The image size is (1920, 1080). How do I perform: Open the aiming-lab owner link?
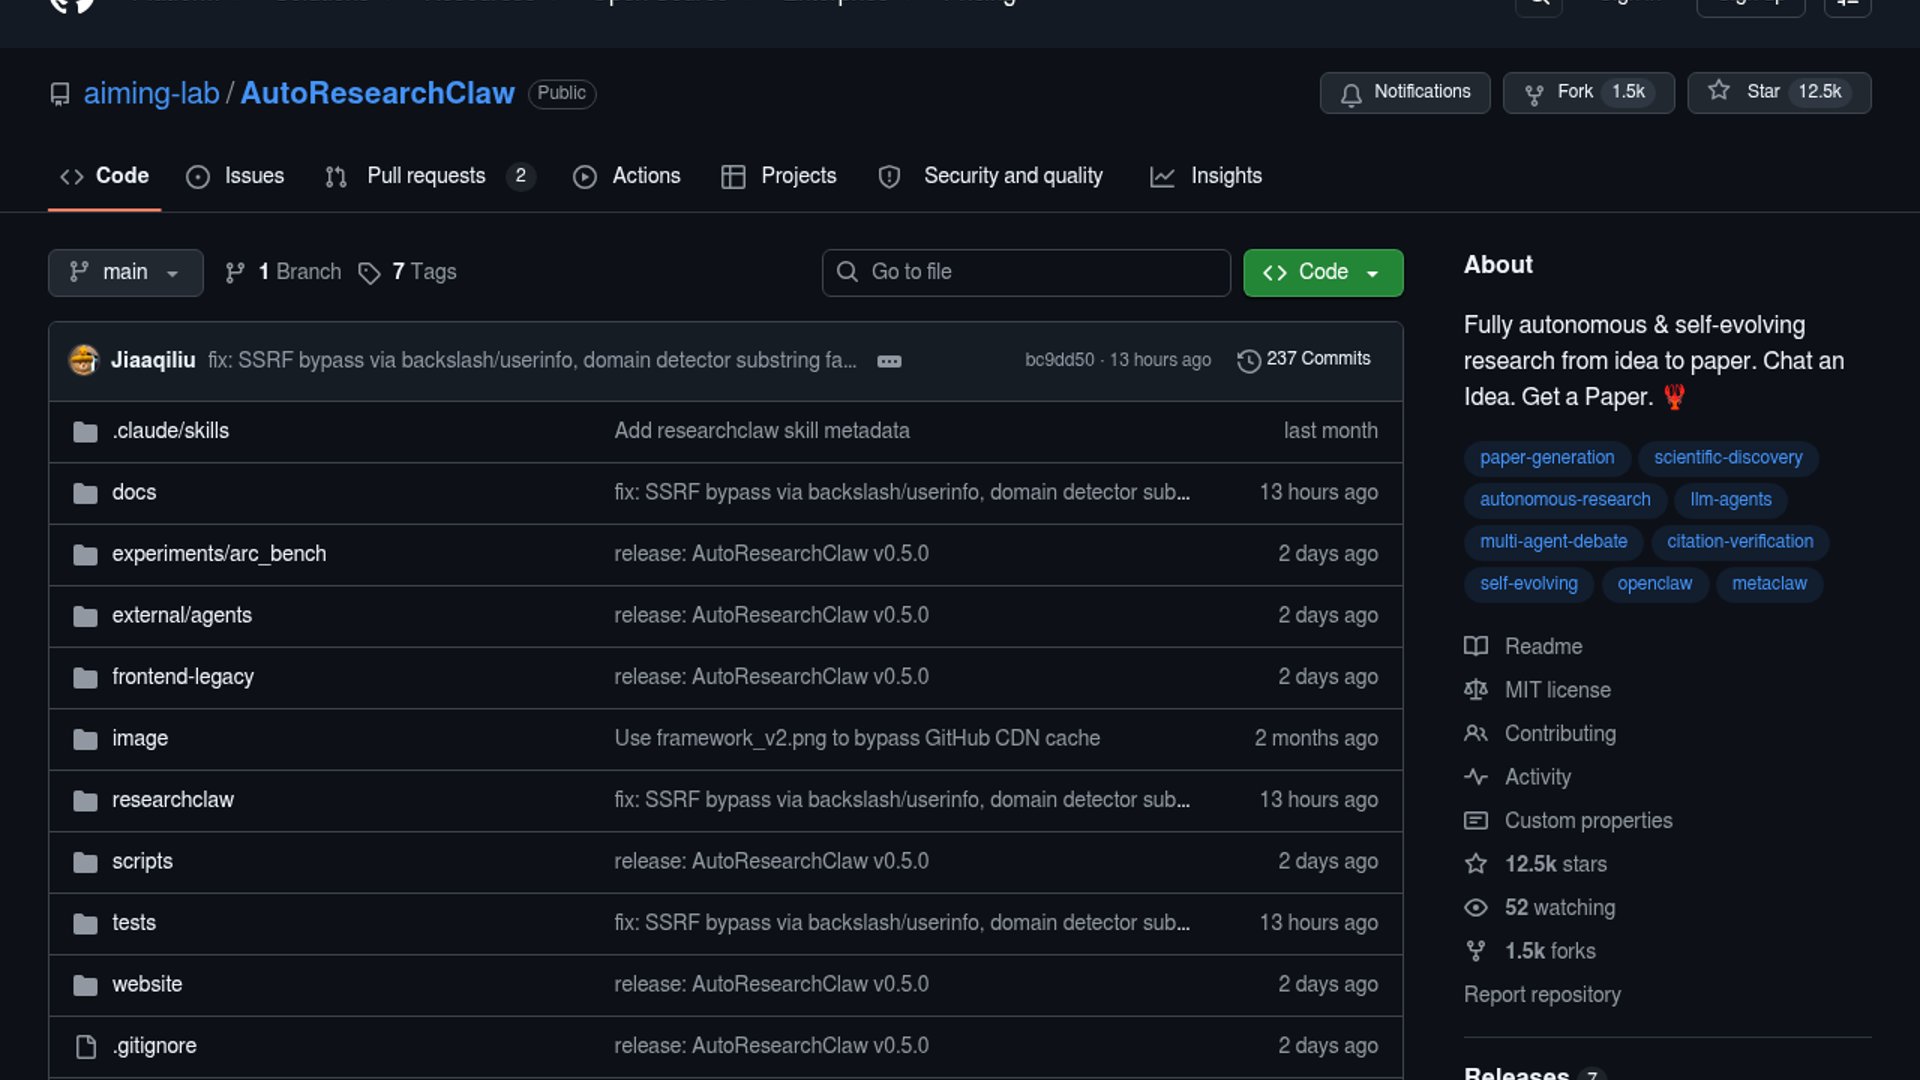tap(151, 93)
